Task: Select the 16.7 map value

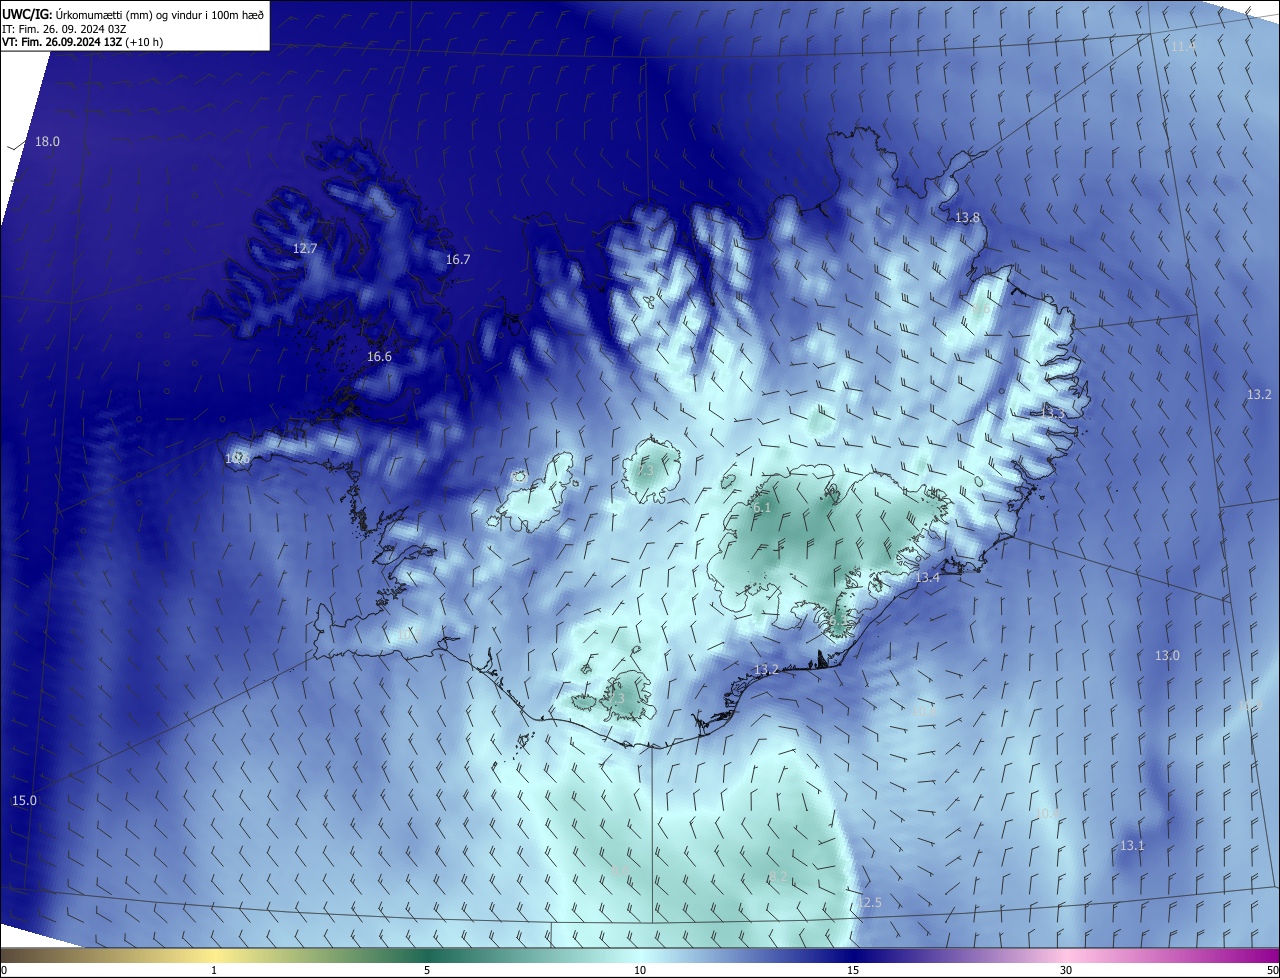Action: [457, 260]
